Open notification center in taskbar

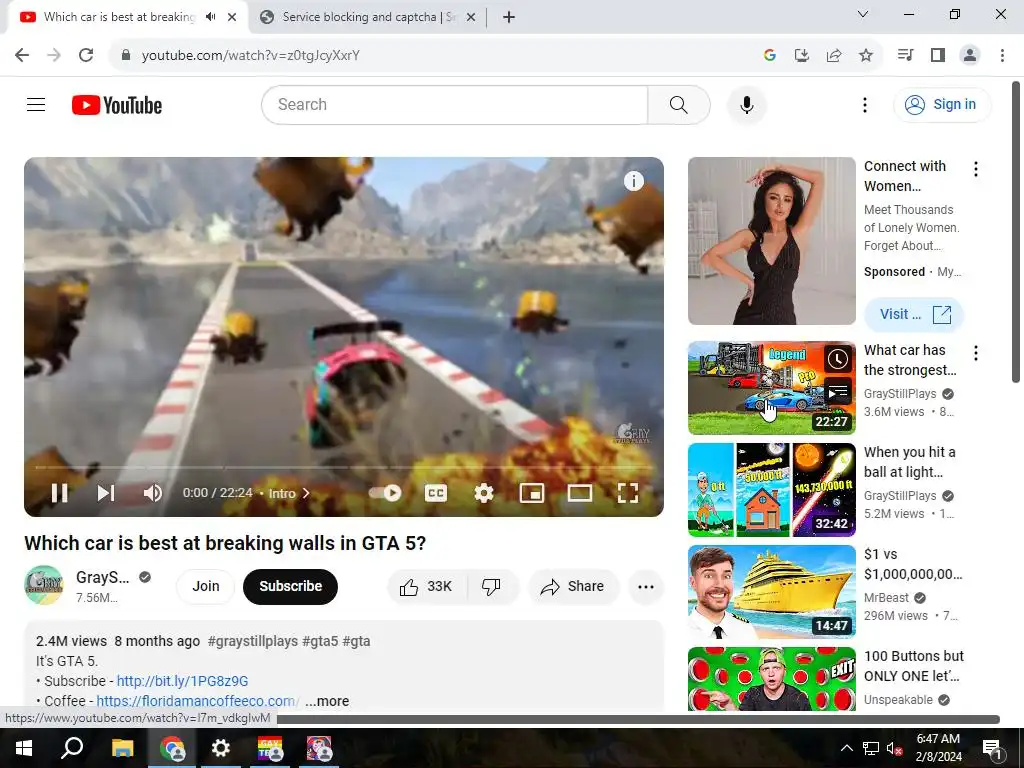[x=992, y=748]
